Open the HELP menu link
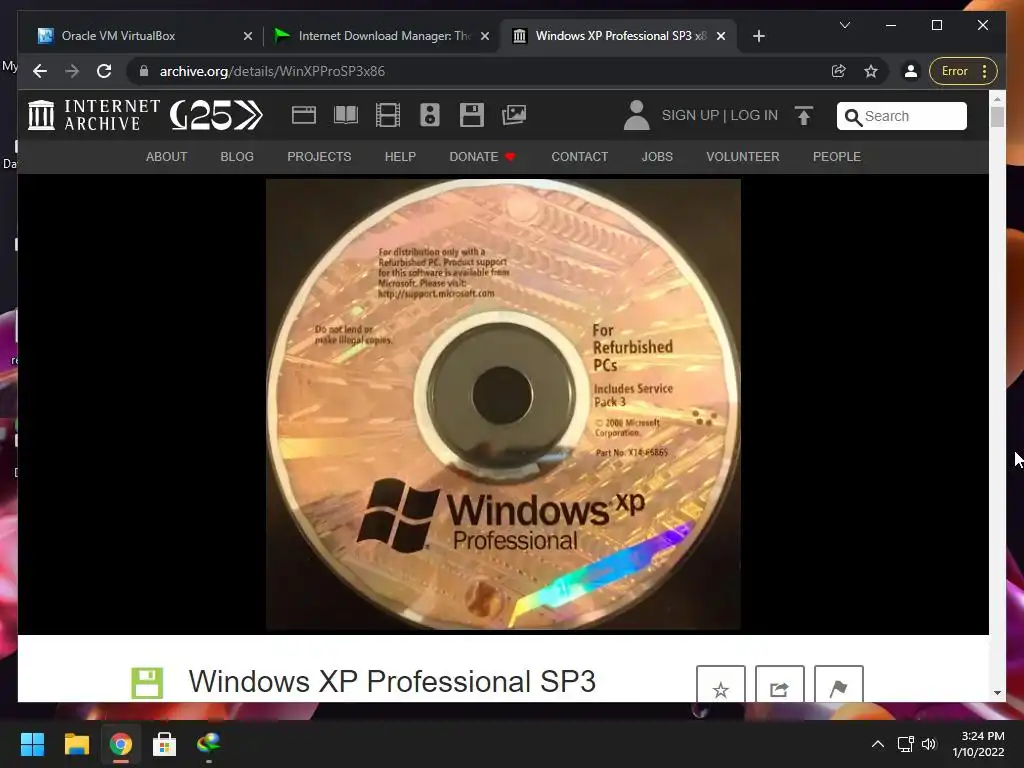This screenshot has height=768, width=1024. 400,157
